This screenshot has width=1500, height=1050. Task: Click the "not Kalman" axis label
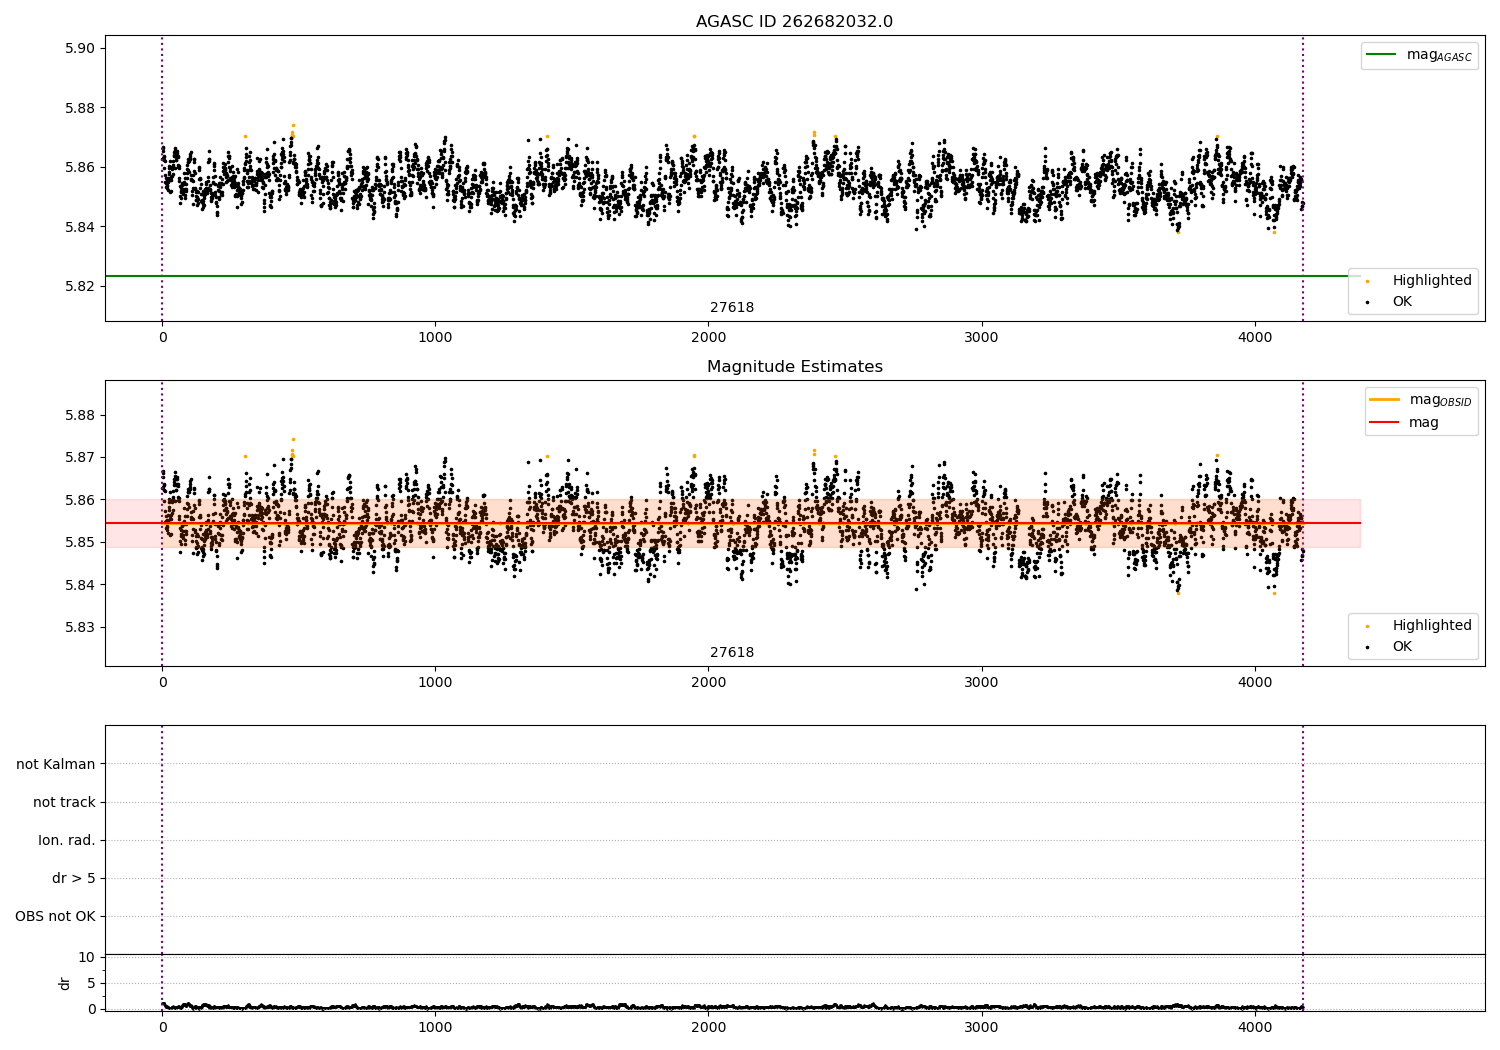pos(56,764)
